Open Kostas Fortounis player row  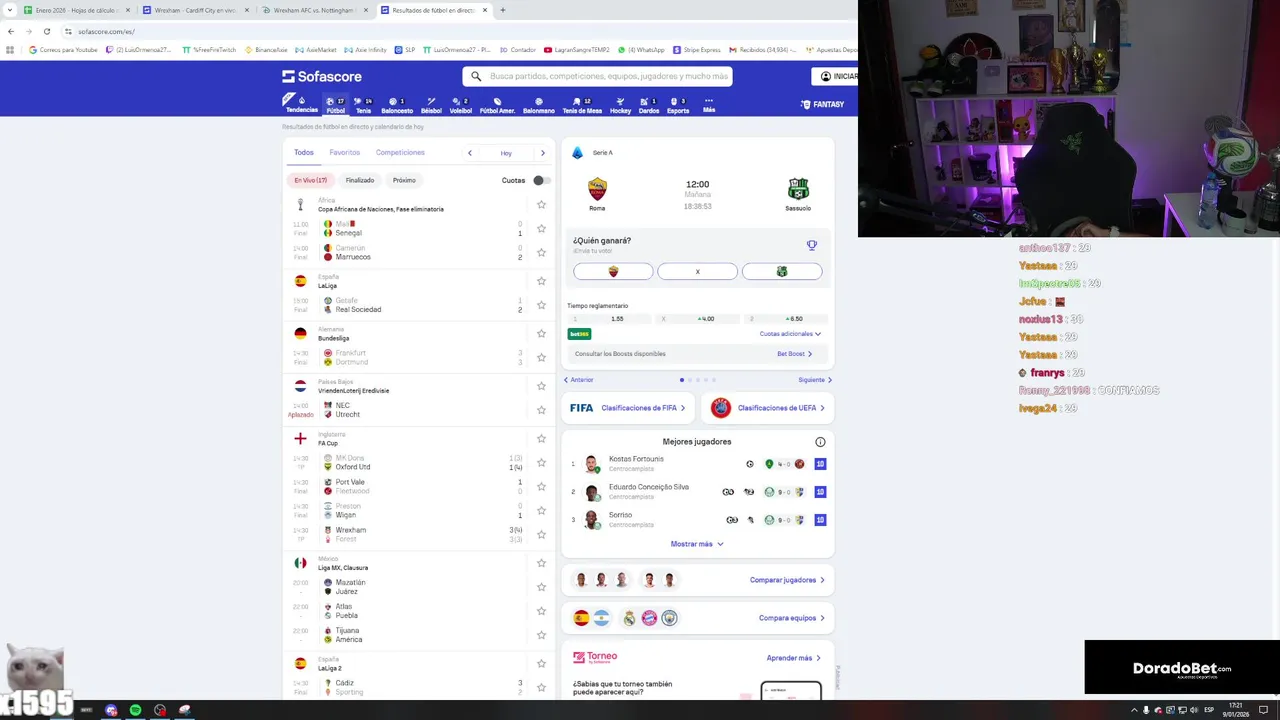(697, 464)
